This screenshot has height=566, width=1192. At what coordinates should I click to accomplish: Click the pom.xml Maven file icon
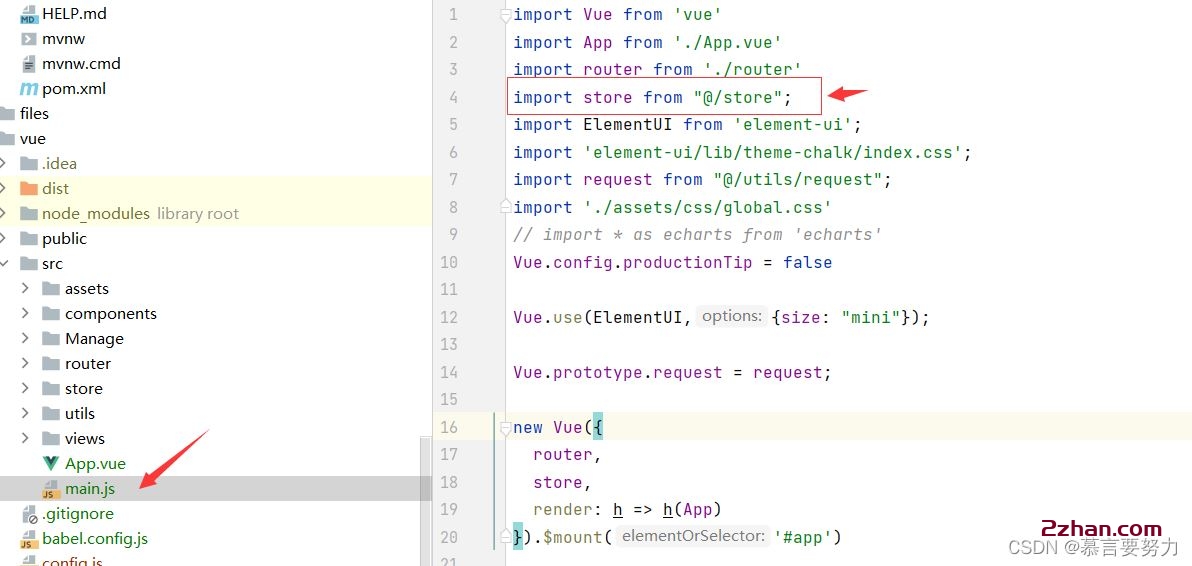[x=29, y=89]
